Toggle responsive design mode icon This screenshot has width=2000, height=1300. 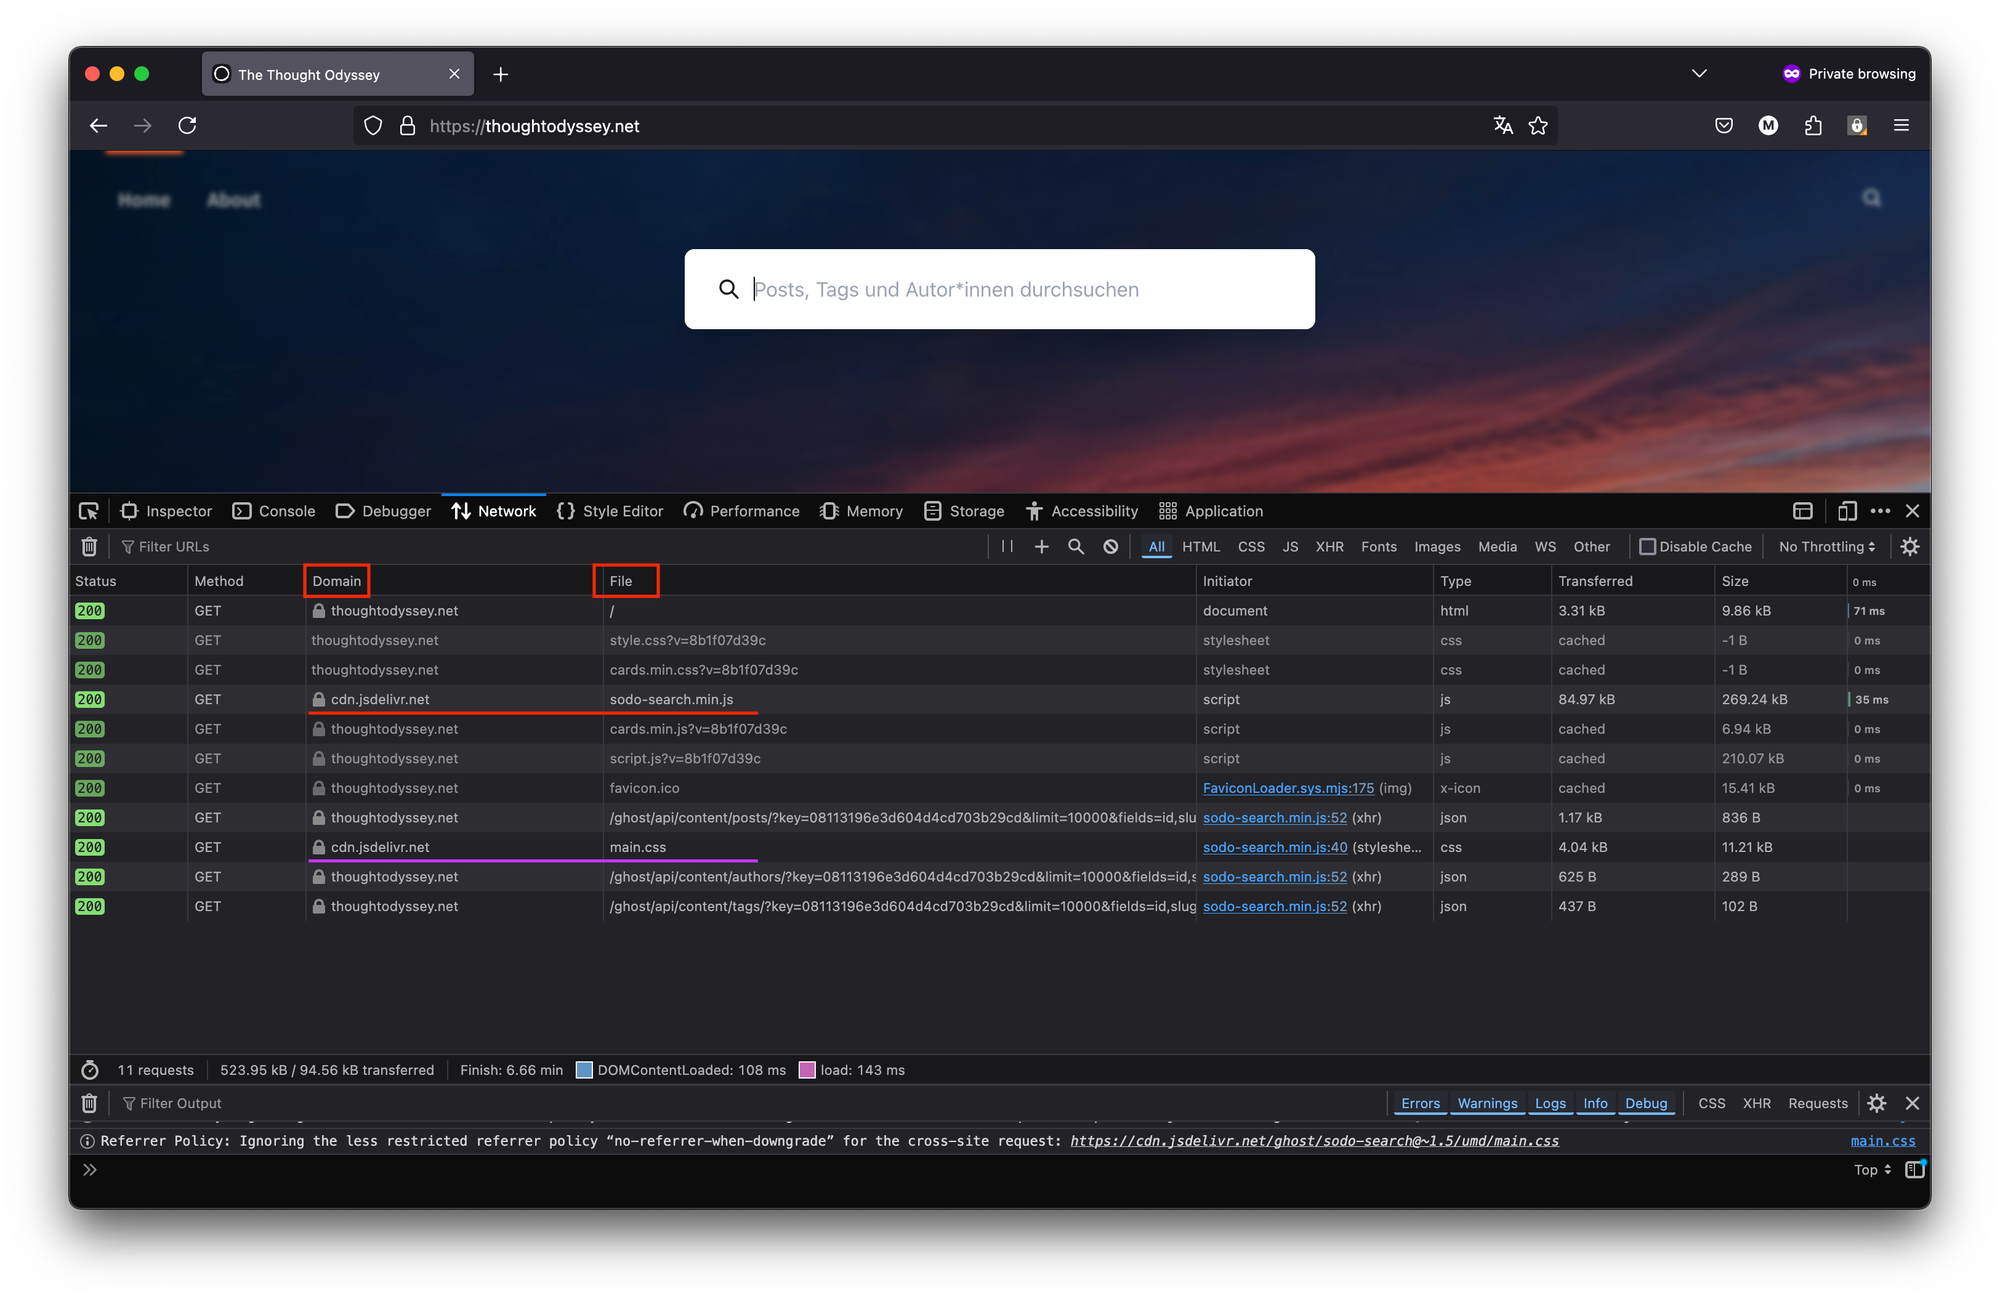click(x=1847, y=511)
